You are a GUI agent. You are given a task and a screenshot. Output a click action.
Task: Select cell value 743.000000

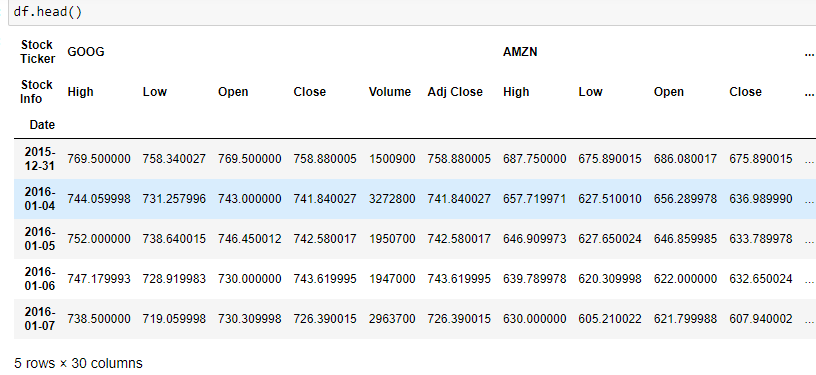point(250,199)
